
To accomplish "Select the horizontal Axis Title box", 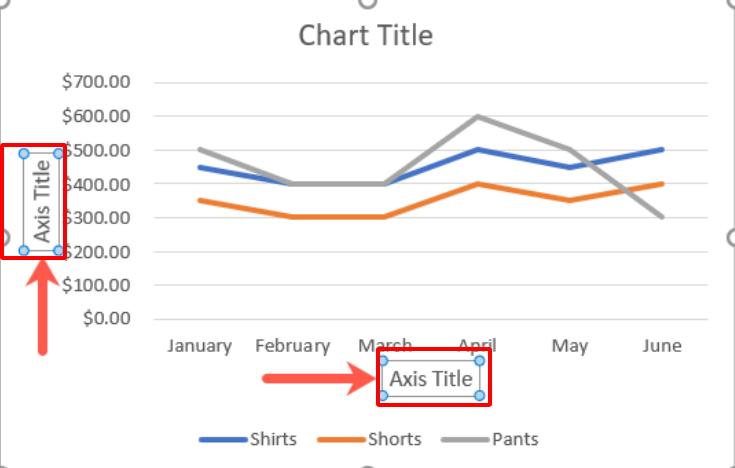I will click(x=430, y=379).
